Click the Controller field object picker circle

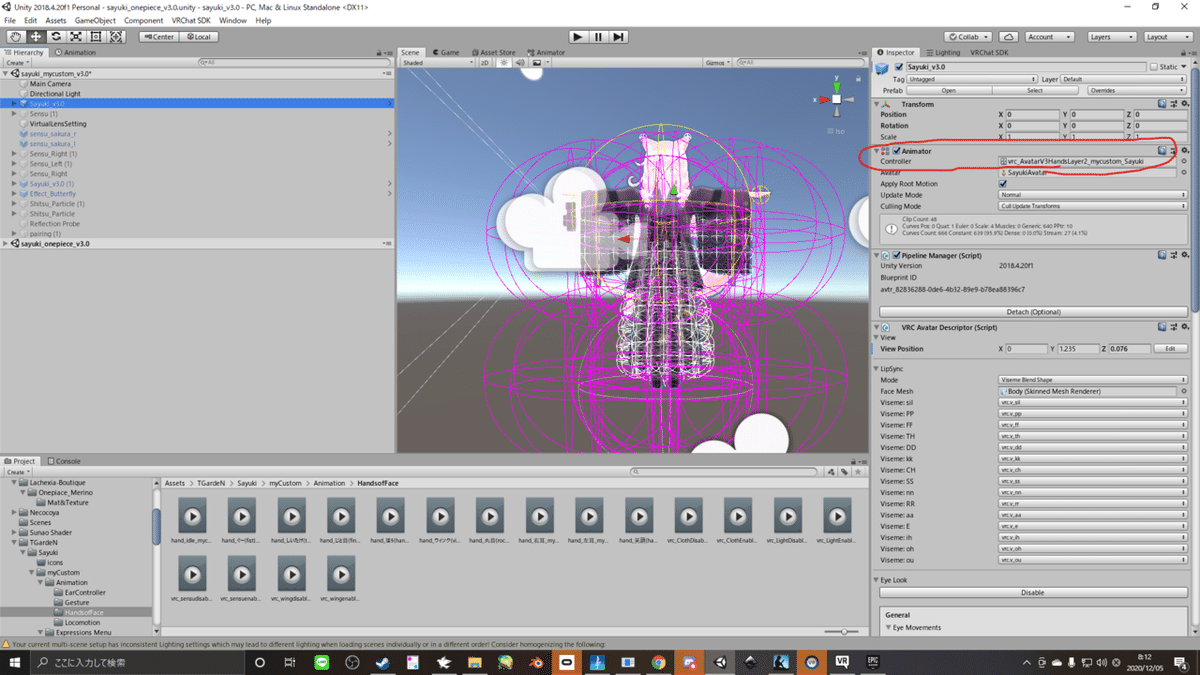(x=1184, y=161)
